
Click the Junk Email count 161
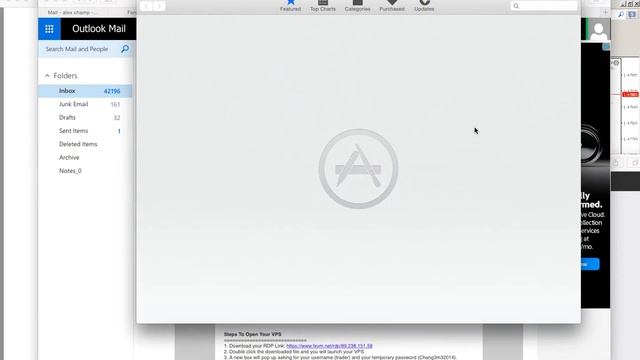116,104
